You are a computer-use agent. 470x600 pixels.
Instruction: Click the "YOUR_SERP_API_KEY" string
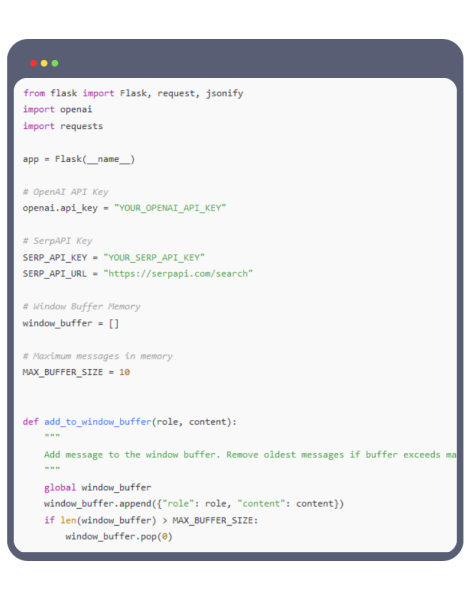pyautogui.click(x=154, y=257)
